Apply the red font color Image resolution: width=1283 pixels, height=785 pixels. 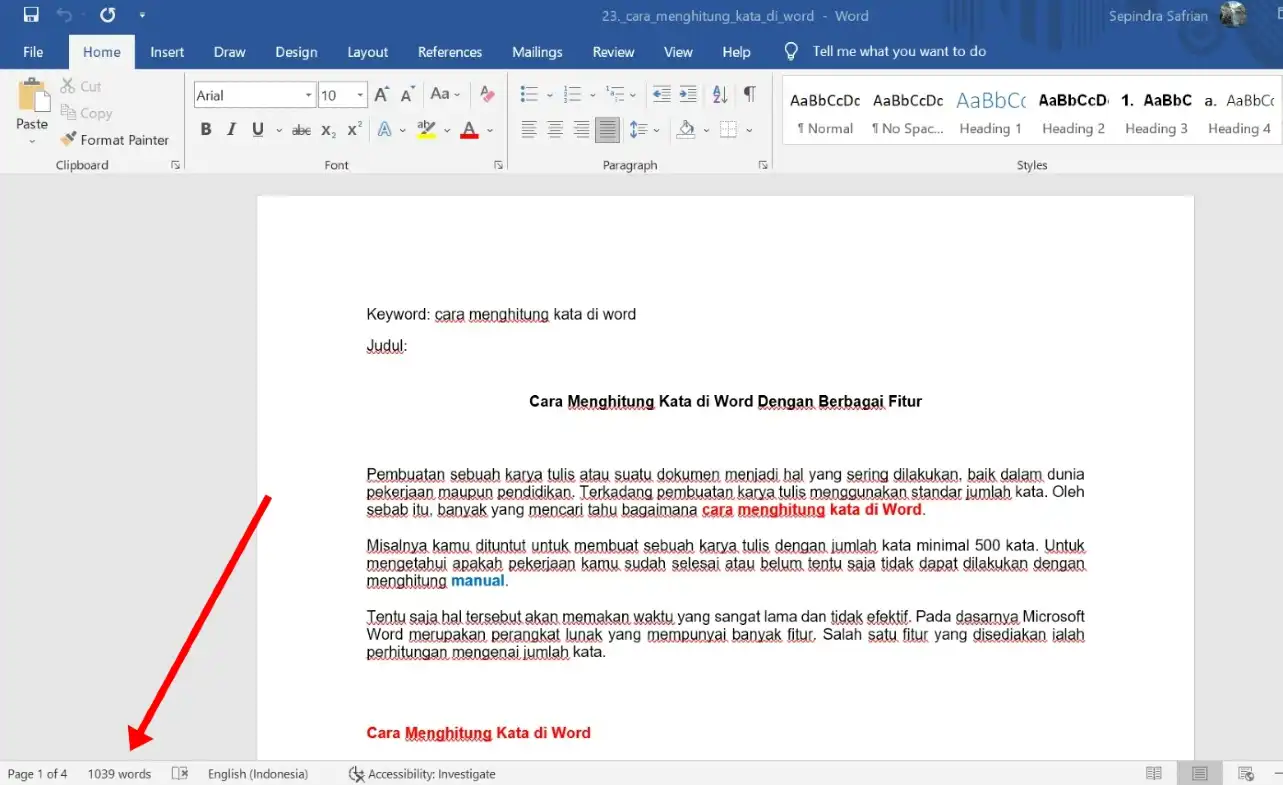pyautogui.click(x=469, y=130)
